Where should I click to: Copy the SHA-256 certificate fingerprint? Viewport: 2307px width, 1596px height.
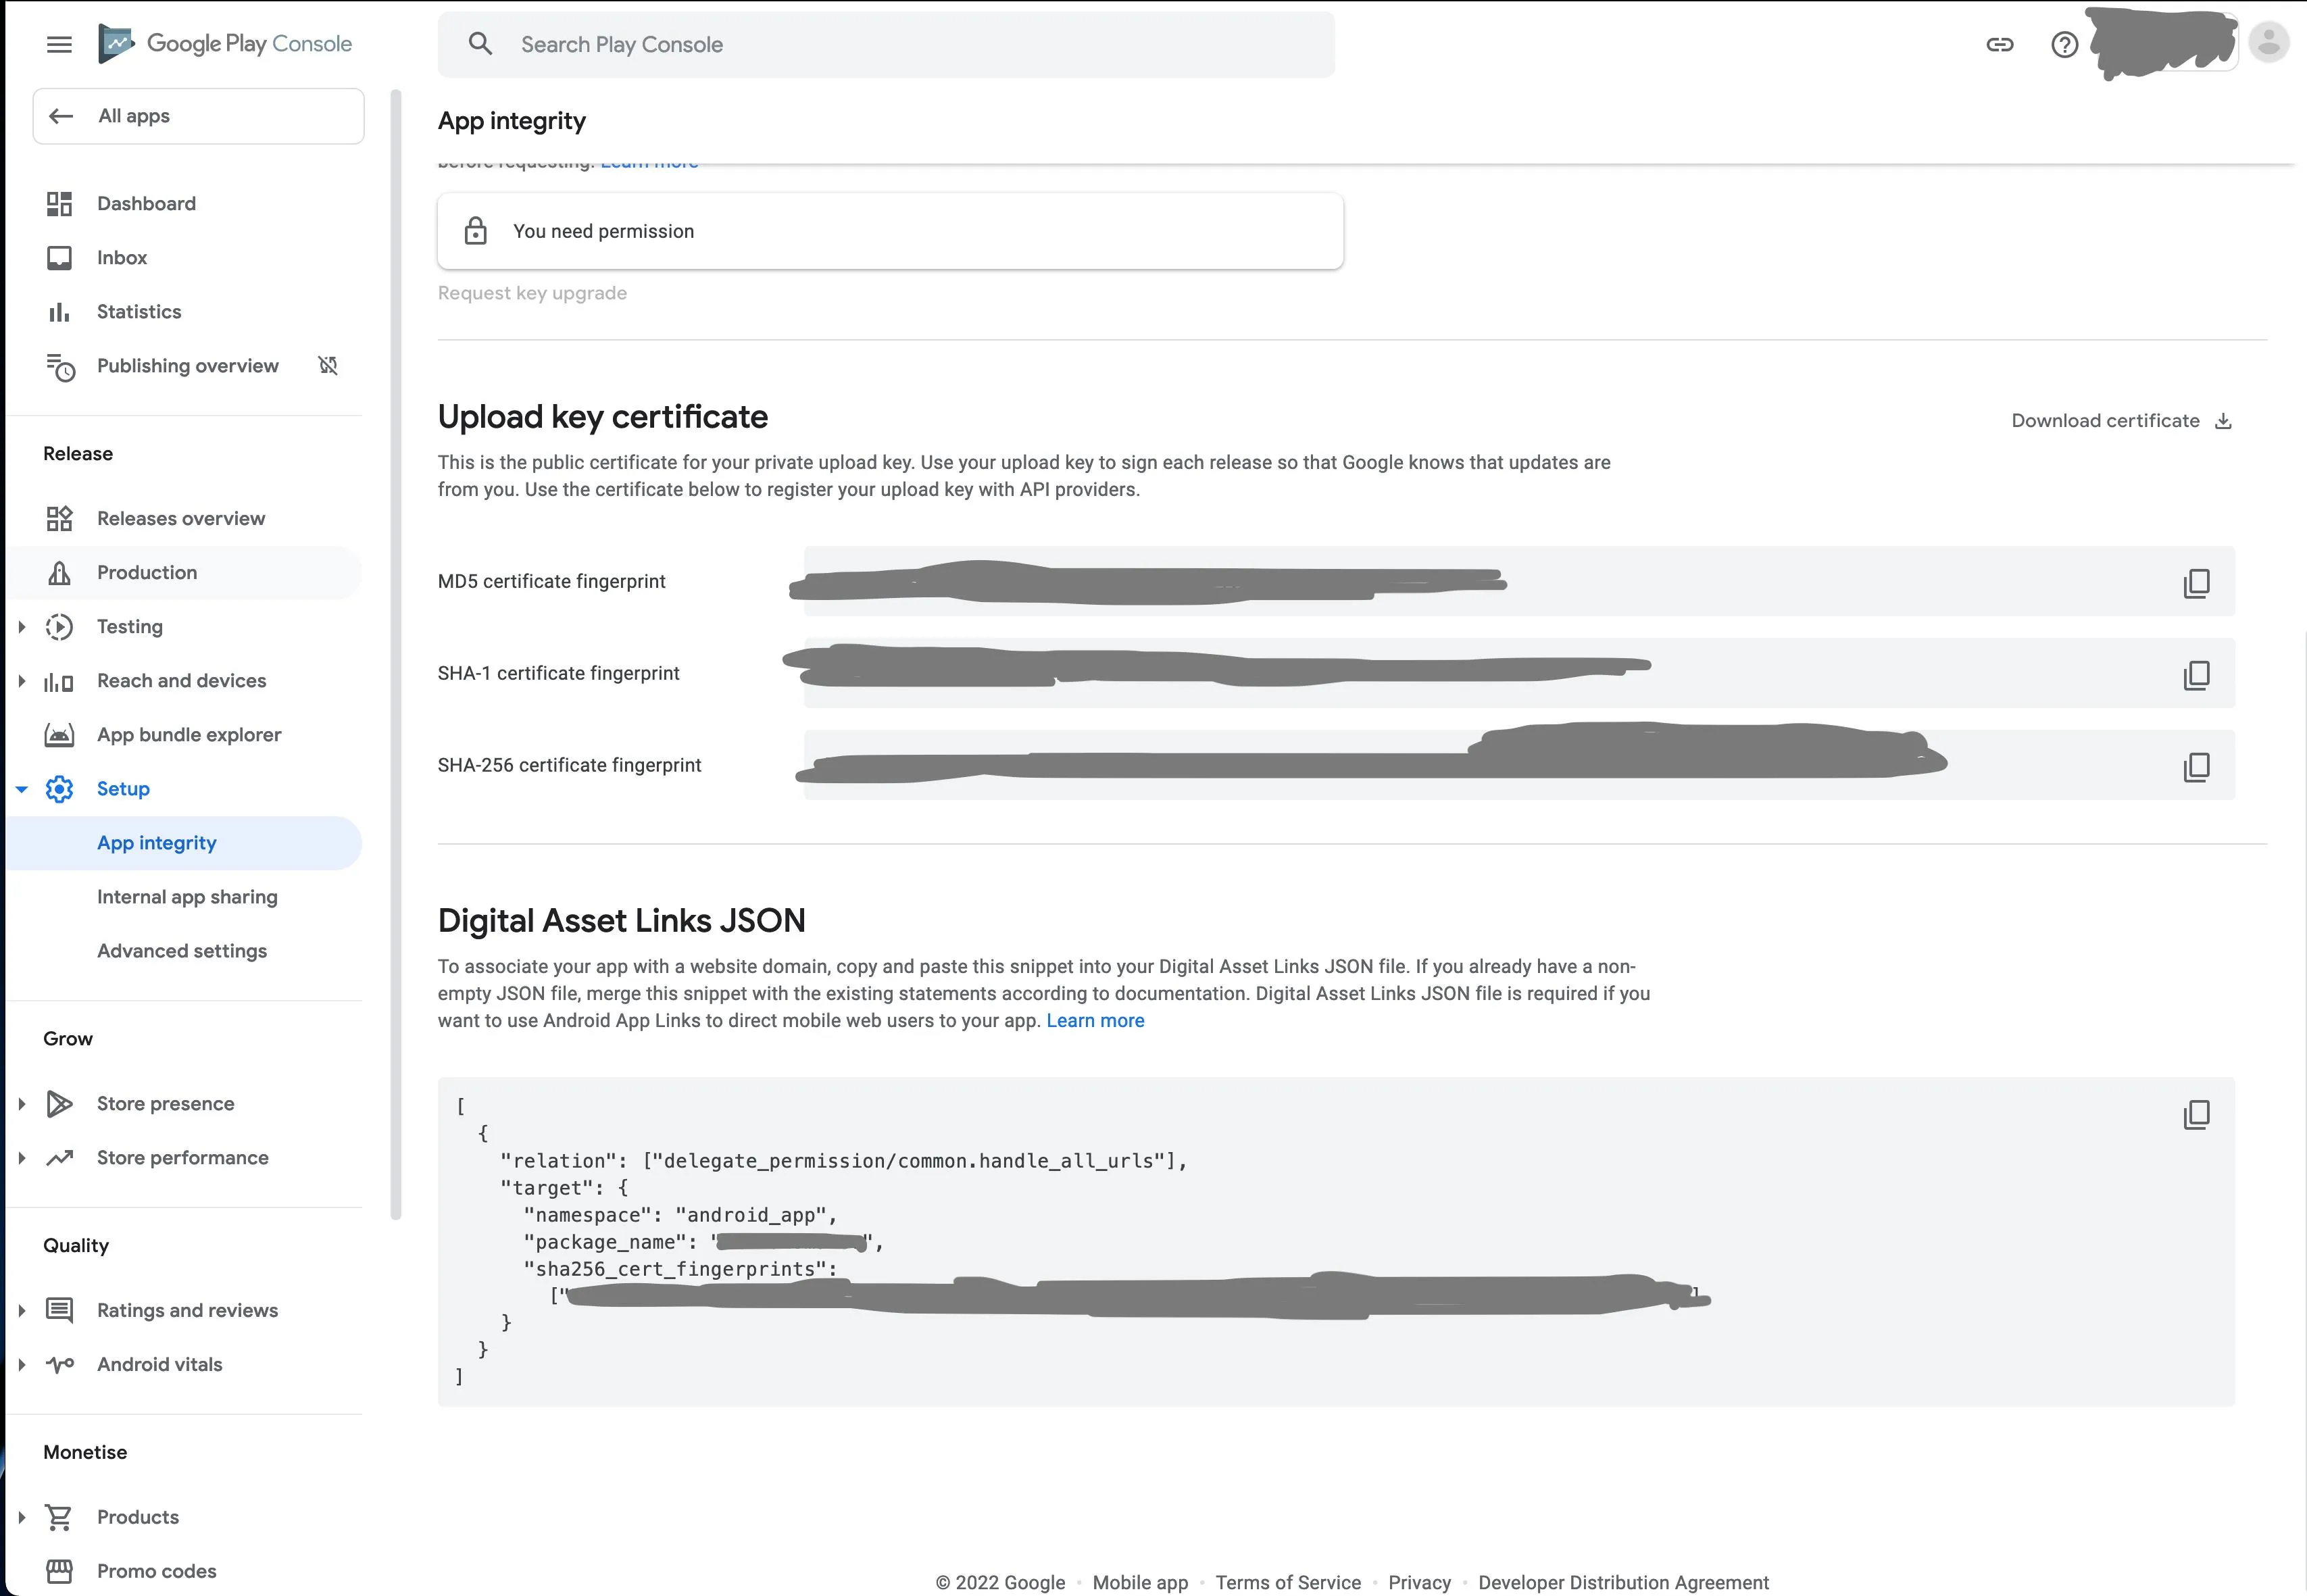coord(2196,767)
